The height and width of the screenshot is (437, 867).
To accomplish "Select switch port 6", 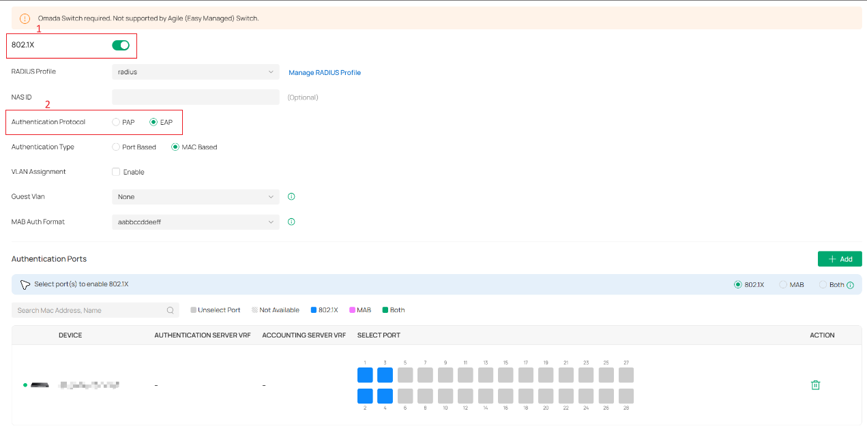I will 405,396.
